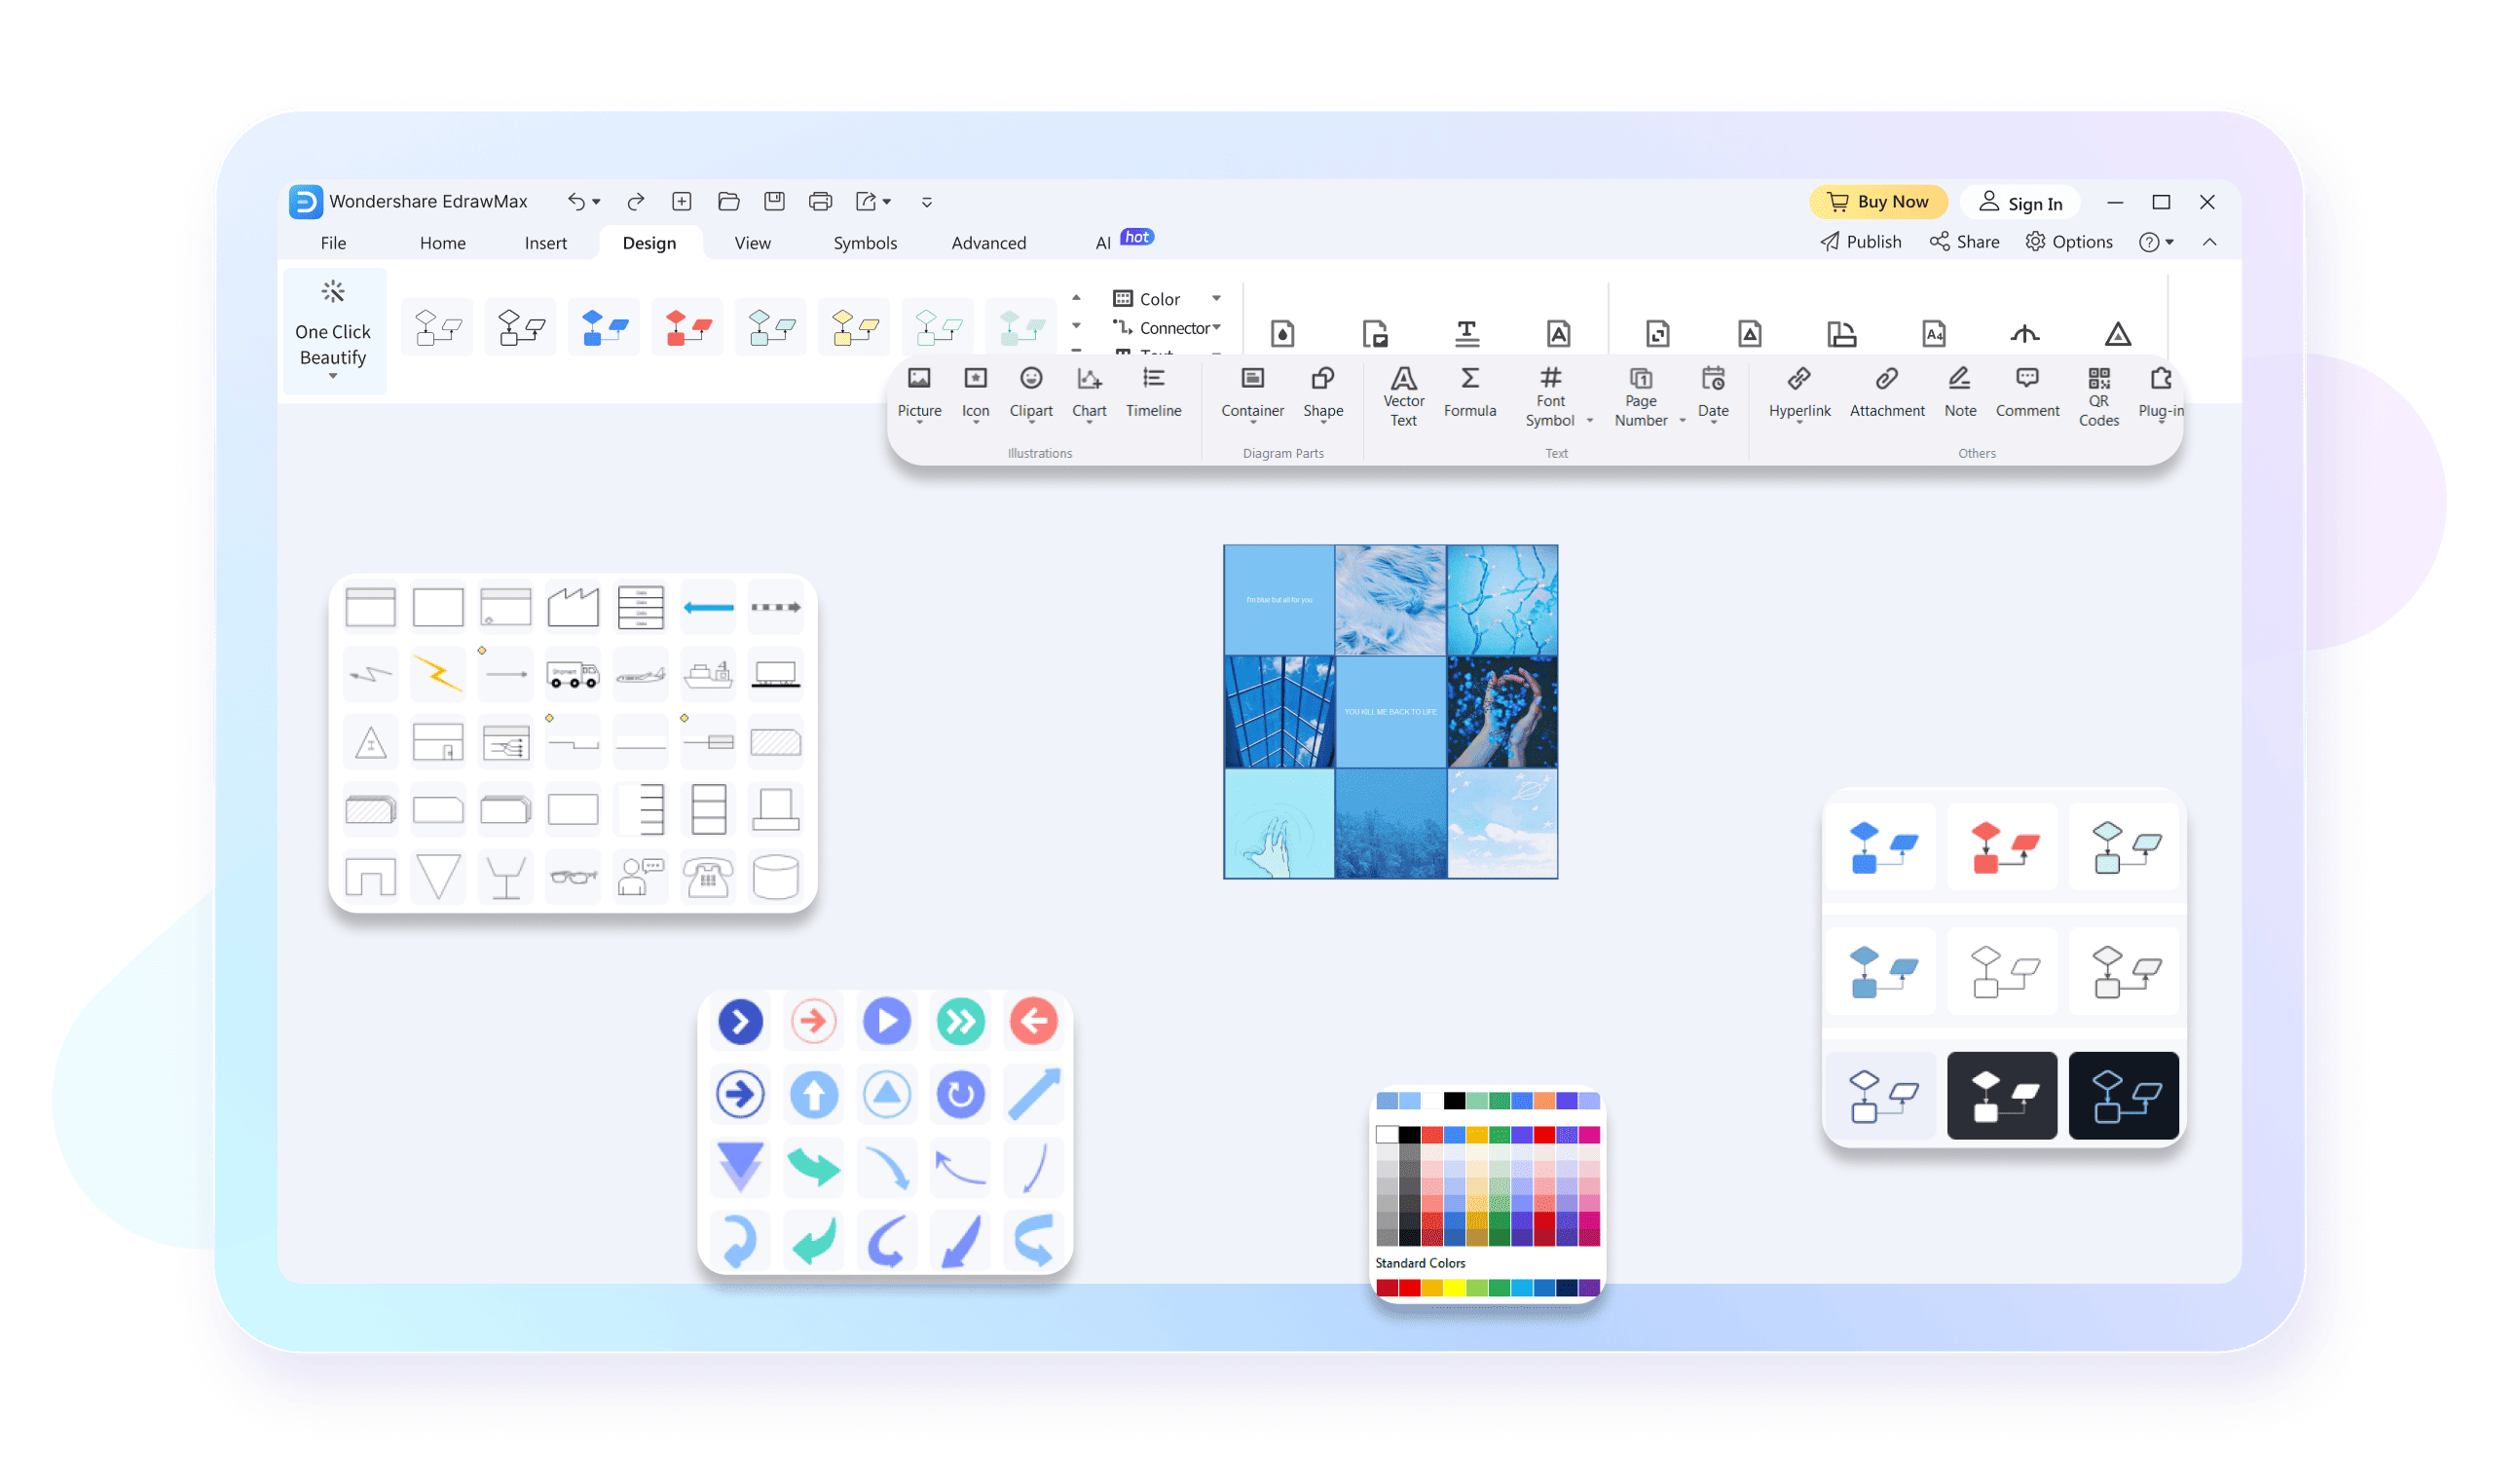Open the Formula tool
2520x1461 pixels.
[x=1469, y=392]
